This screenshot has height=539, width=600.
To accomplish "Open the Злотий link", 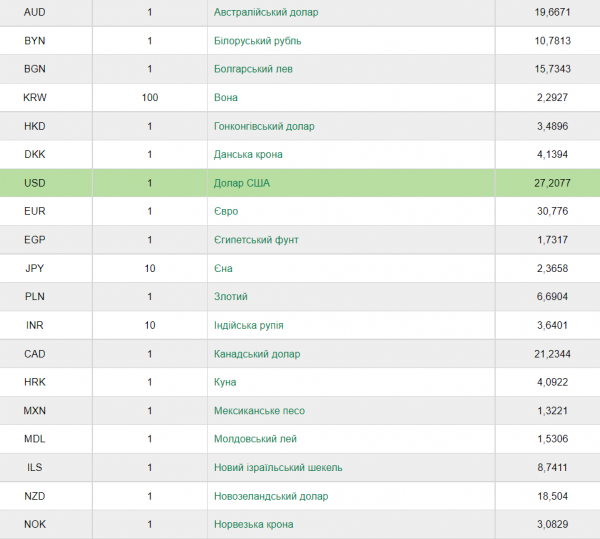I will [231, 296].
